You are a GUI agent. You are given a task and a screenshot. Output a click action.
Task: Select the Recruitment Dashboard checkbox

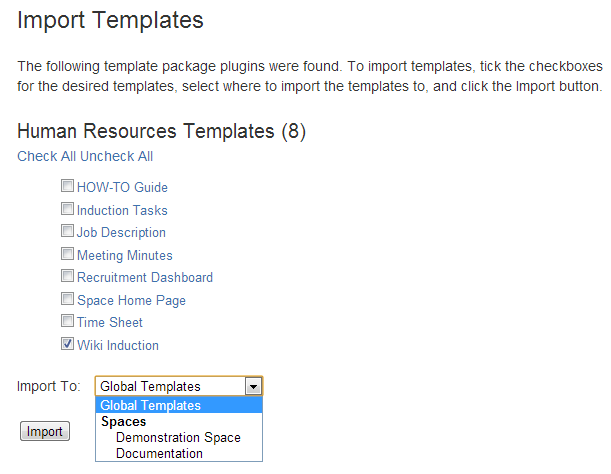(x=67, y=276)
